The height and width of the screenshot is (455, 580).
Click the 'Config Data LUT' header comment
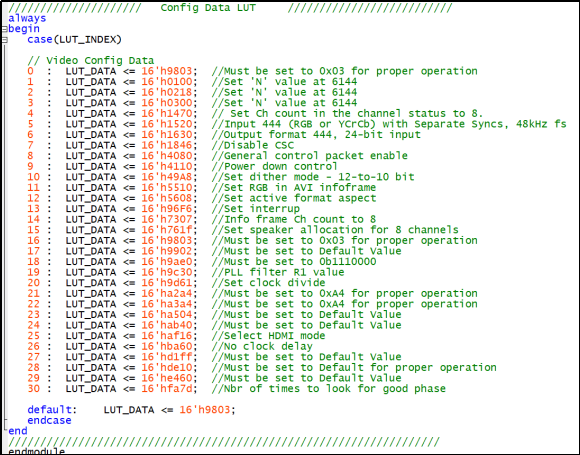pos(208,8)
